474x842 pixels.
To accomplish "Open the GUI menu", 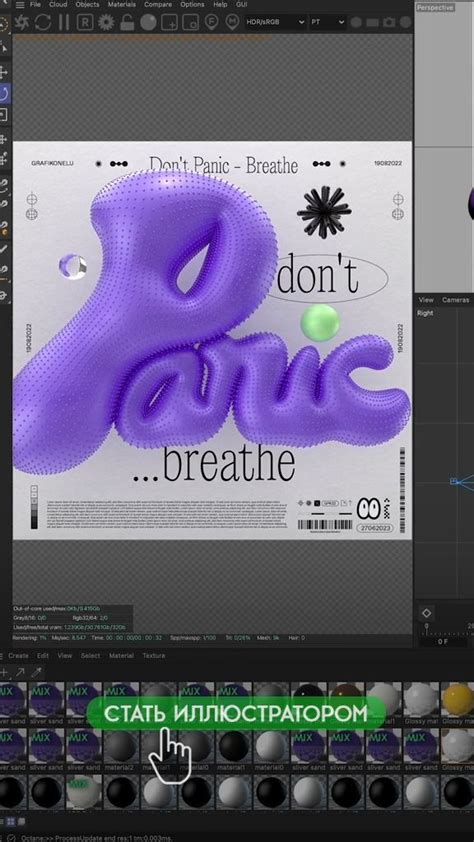I will click(242, 4).
